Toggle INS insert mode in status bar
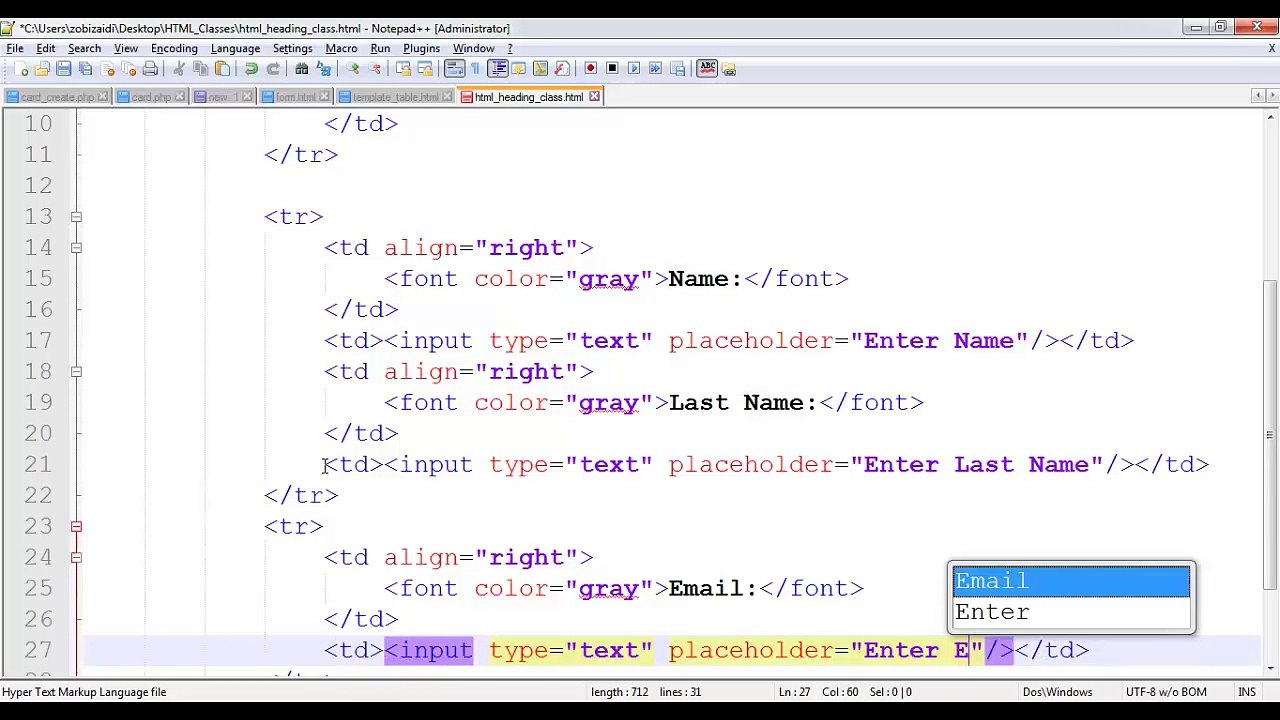The image size is (1280, 720). pyautogui.click(x=1246, y=692)
